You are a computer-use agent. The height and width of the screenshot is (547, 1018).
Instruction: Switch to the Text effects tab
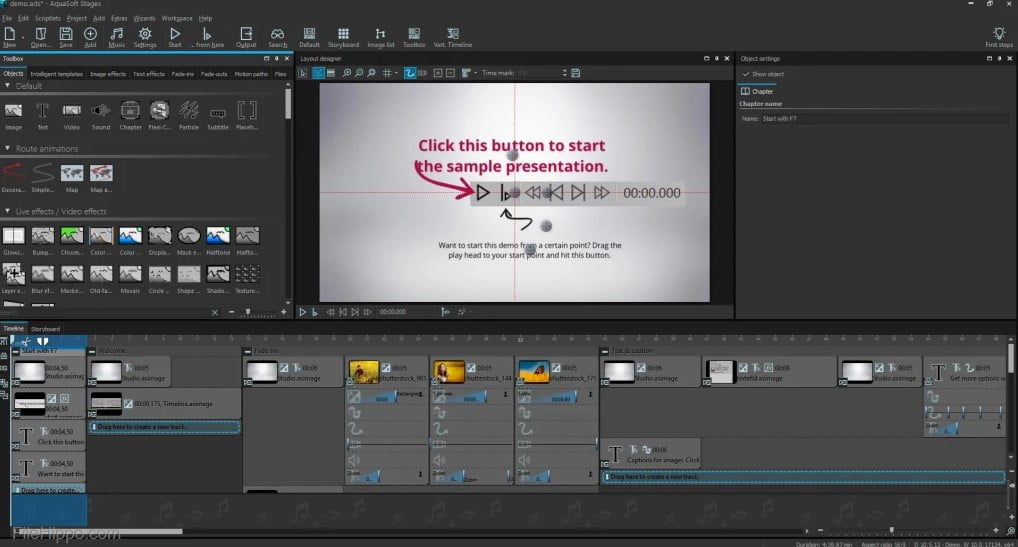[x=149, y=74]
